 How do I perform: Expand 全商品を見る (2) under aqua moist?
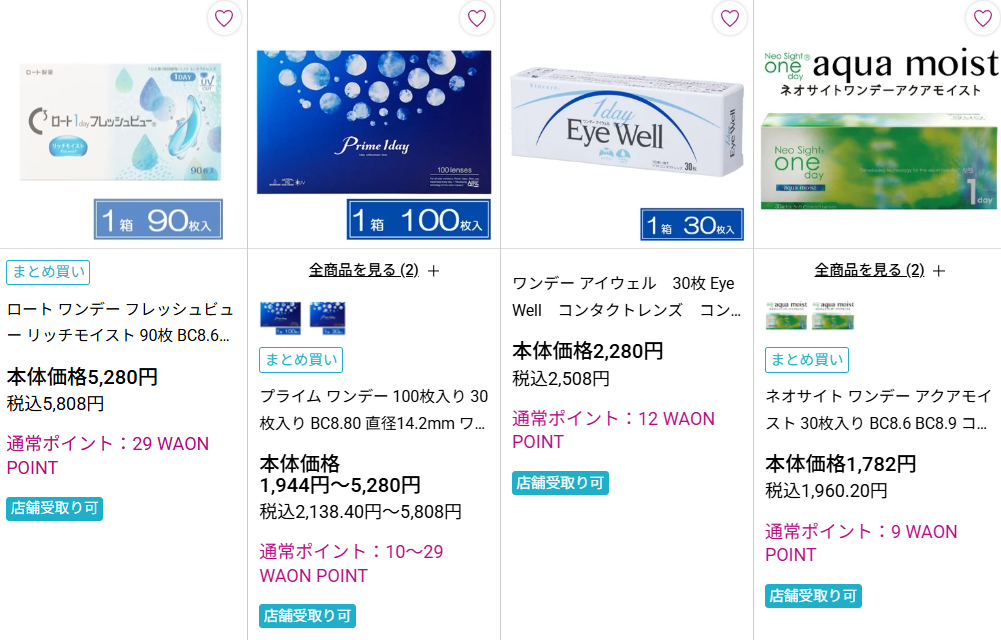coord(869,271)
